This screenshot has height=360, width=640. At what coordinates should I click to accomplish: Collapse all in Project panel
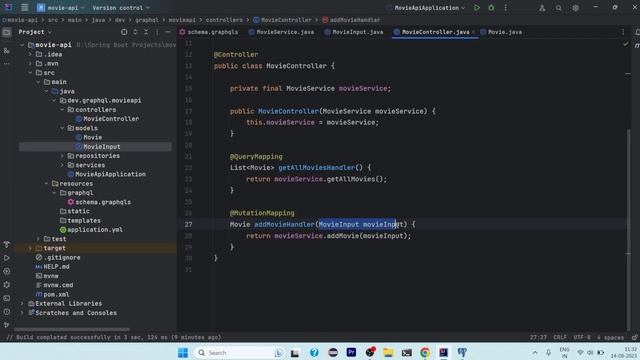pos(146,32)
